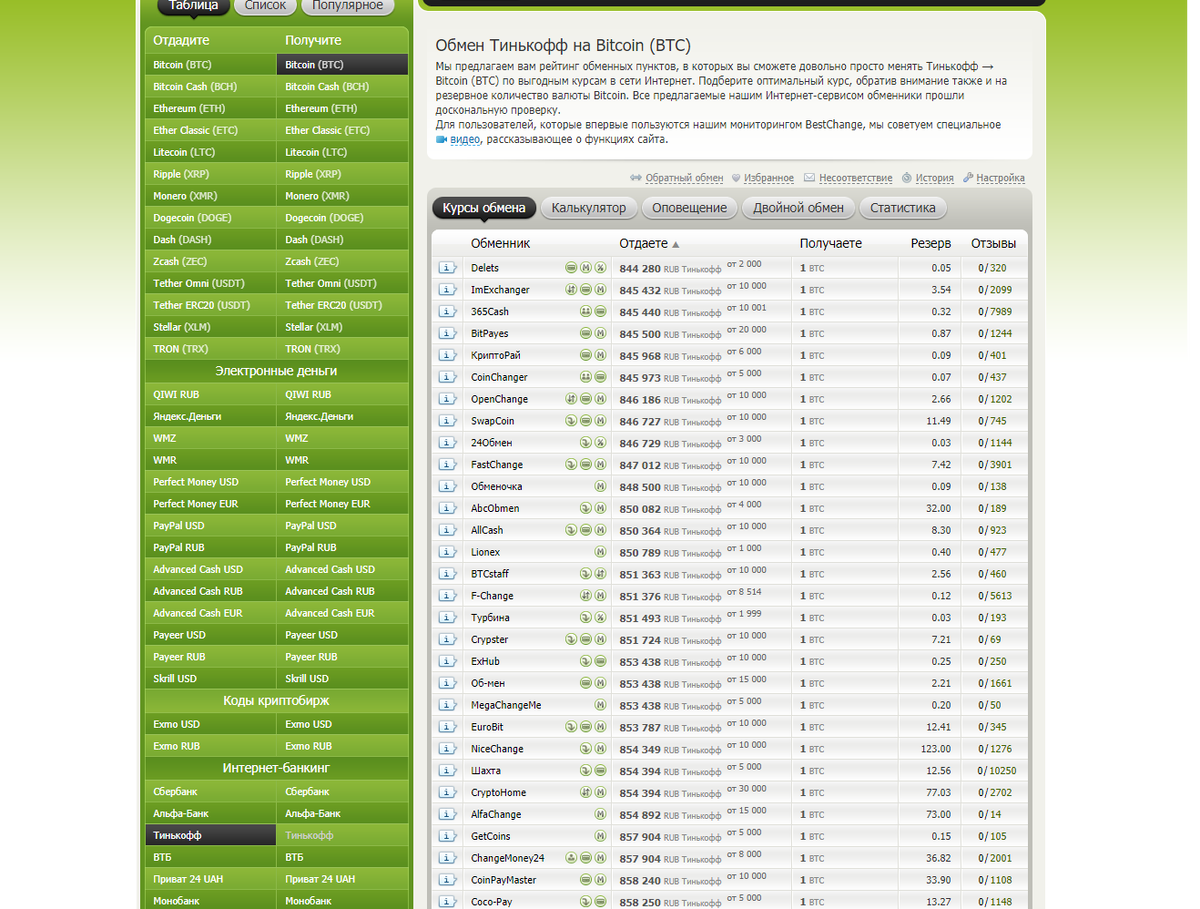Choose Tether ERC20 (USDT) in Отдадите column
1200x909 pixels.
point(211,305)
